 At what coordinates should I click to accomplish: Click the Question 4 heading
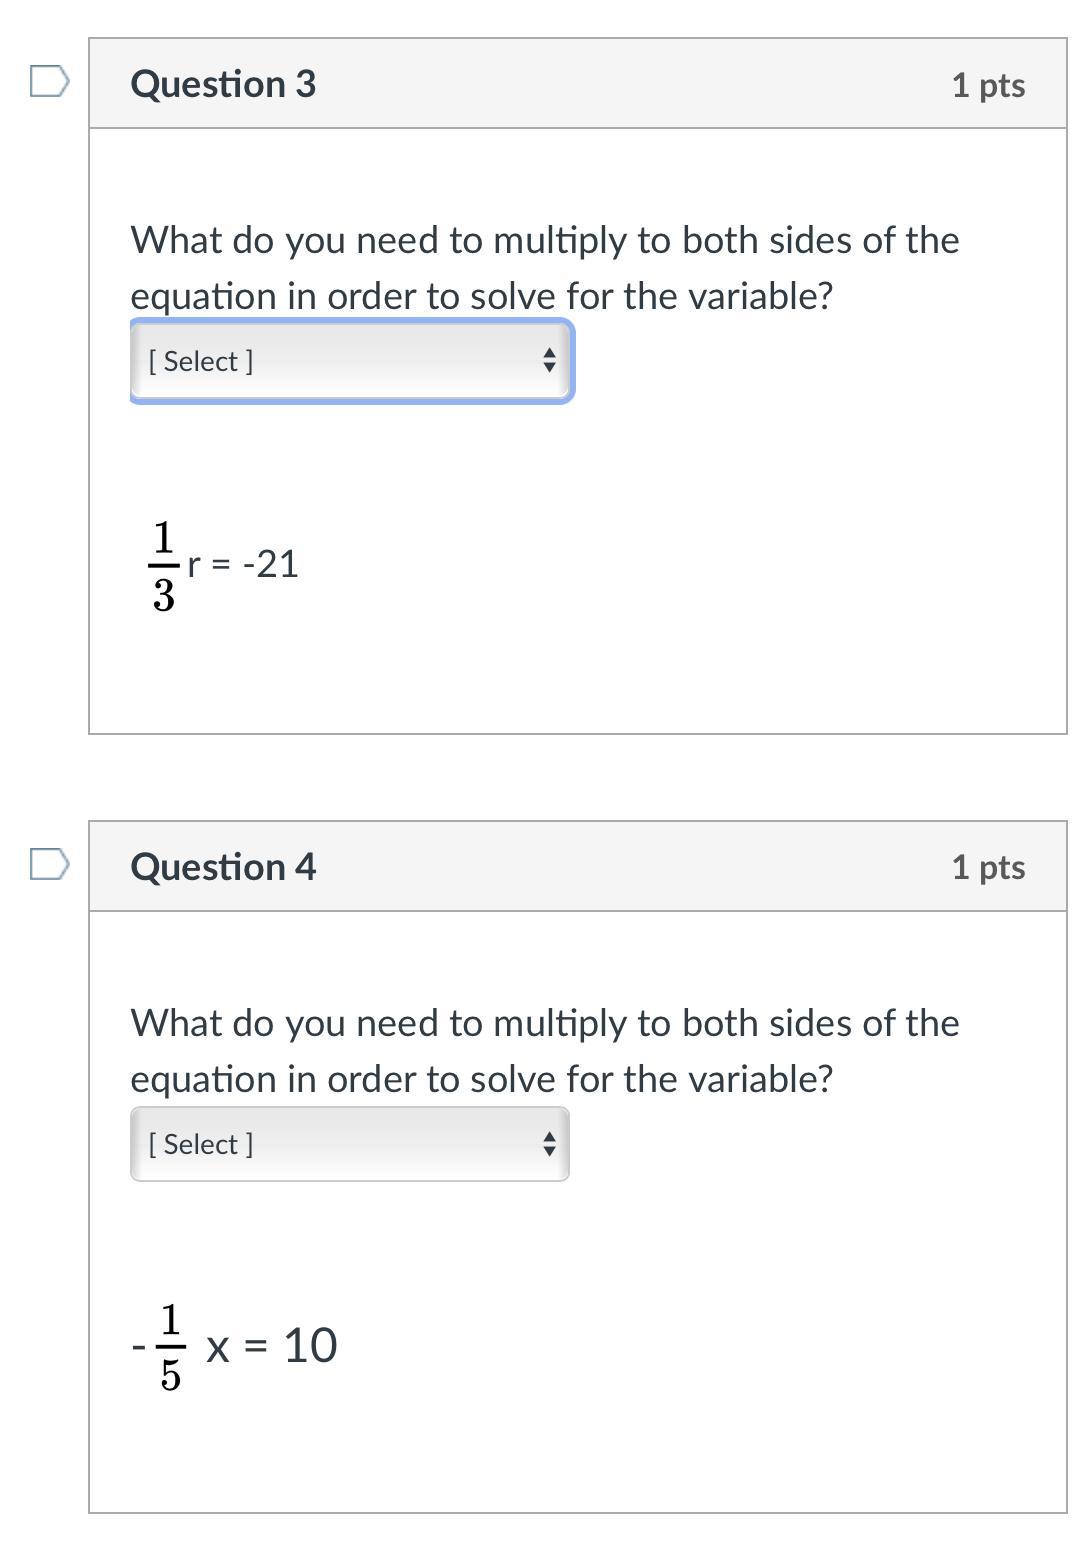(223, 867)
